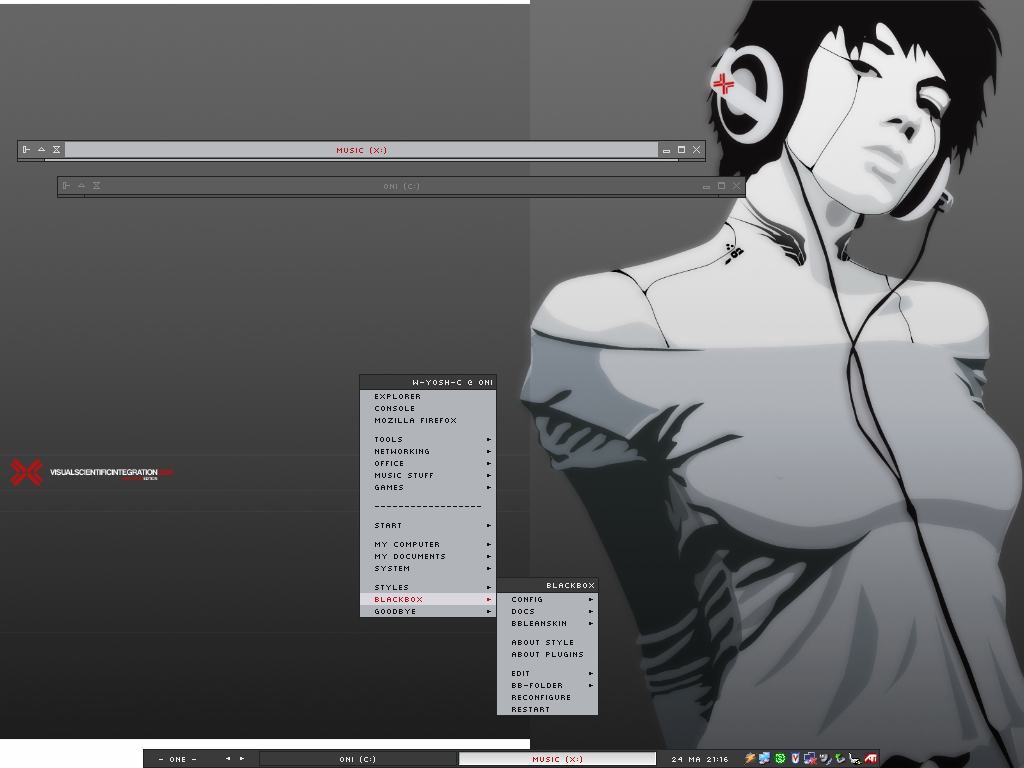This screenshot has width=1024, height=768.
Task: Open Docs in the Blackbox submenu
Action: point(547,611)
